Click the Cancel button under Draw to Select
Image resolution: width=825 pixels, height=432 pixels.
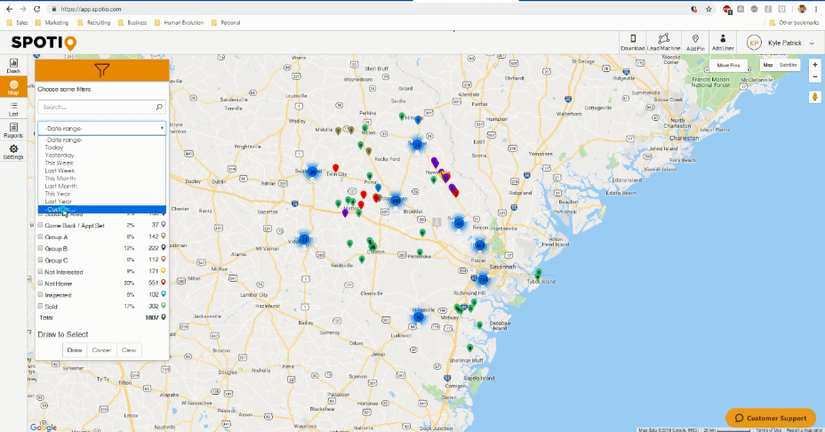(102, 350)
